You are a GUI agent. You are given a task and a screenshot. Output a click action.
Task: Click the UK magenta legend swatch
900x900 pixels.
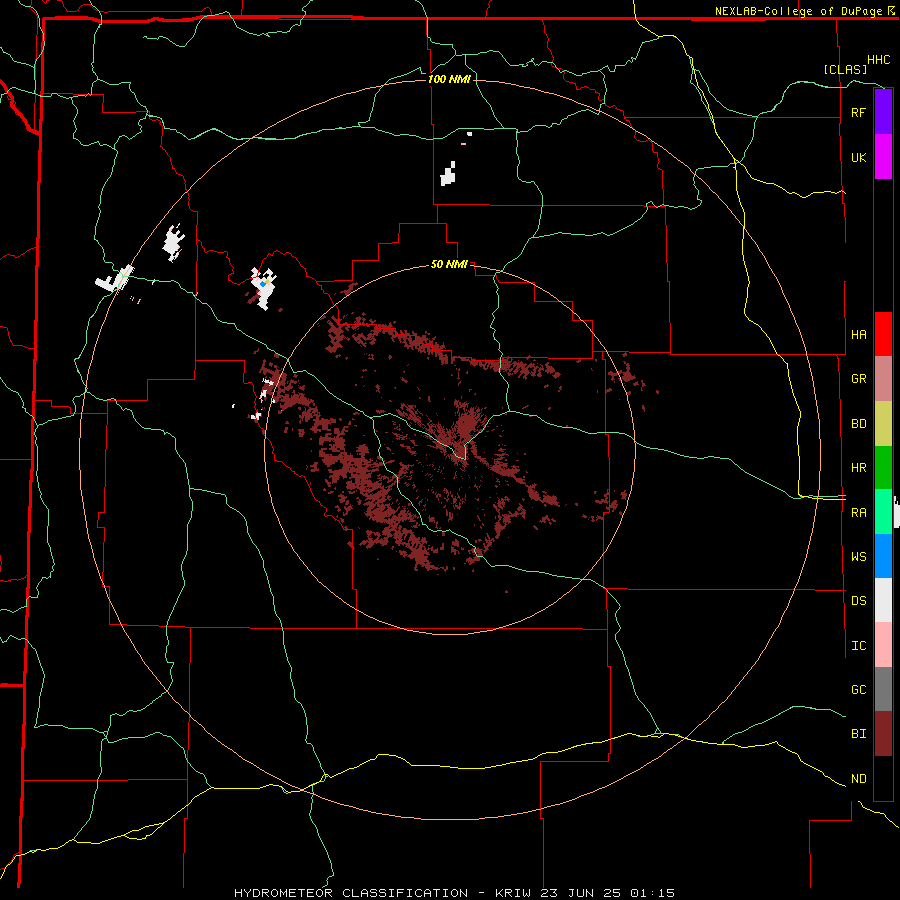coord(883,157)
